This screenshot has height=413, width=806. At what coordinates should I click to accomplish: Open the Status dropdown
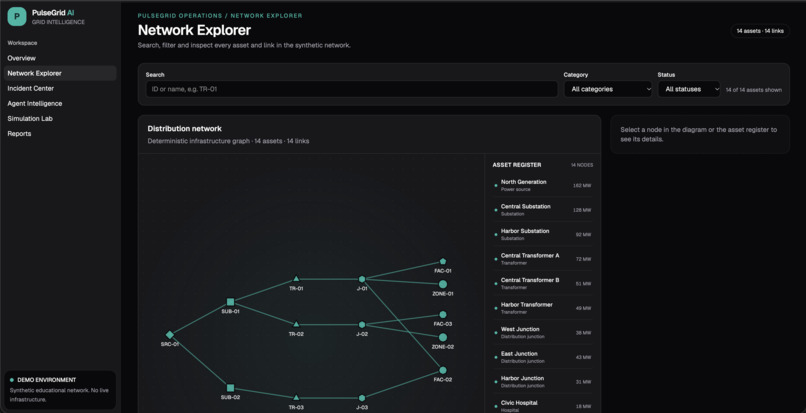[689, 89]
